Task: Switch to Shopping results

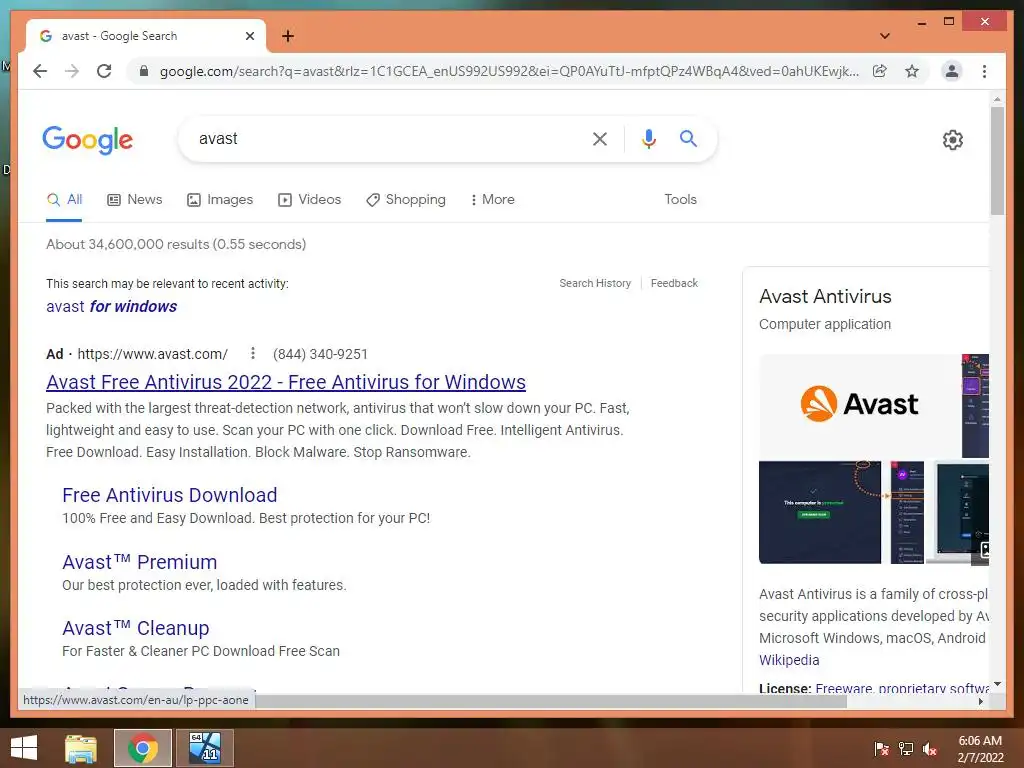Action: (x=406, y=199)
